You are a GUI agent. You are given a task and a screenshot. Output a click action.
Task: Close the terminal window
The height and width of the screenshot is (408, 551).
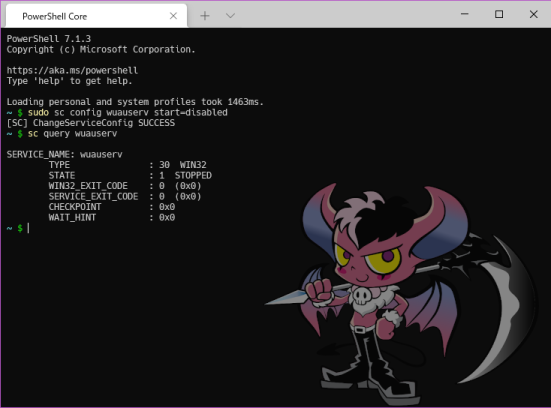coord(533,14)
